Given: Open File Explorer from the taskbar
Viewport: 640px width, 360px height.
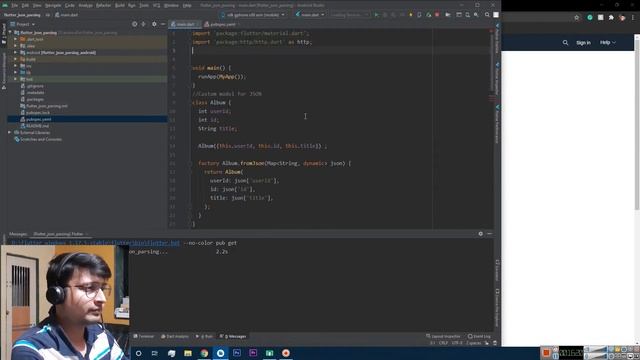Looking at the screenshot, I should 188,353.
